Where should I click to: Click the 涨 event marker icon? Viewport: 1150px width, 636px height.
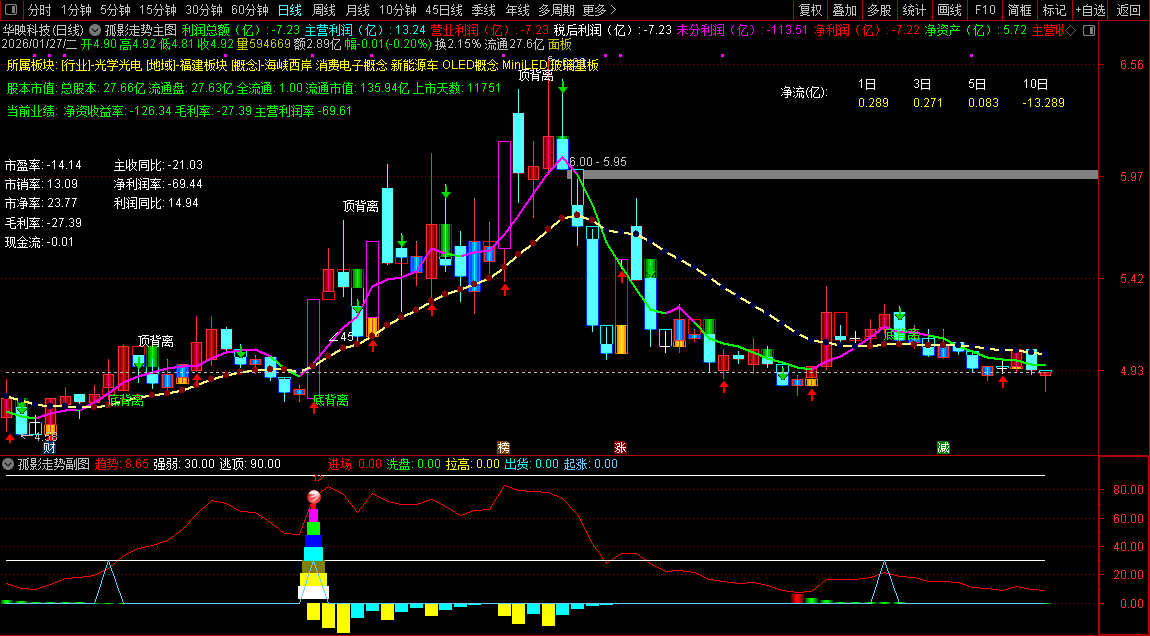pyautogui.click(x=620, y=447)
